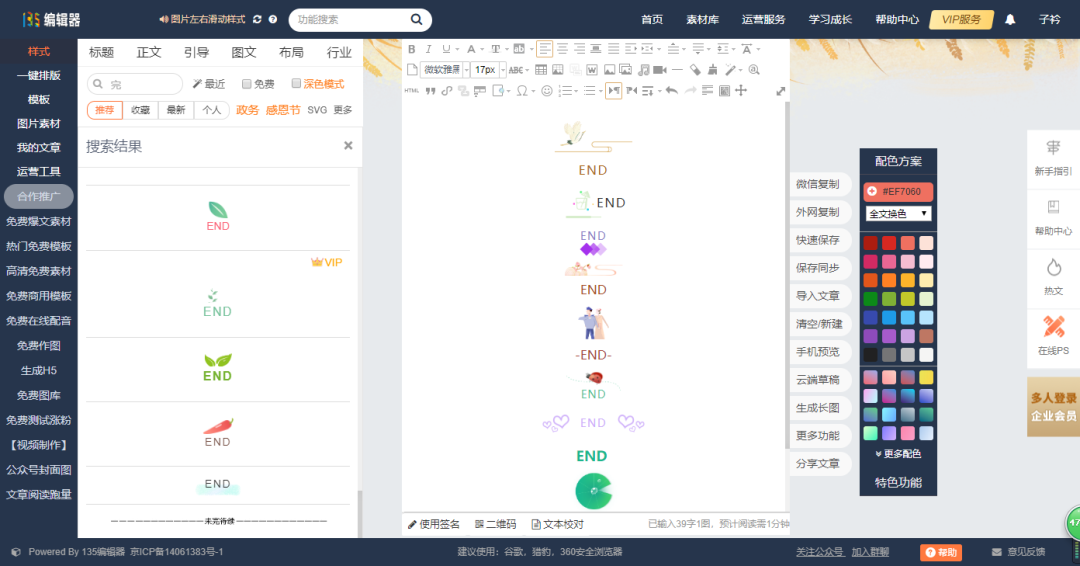The width and height of the screenshot is (1080, 566).
Task: Expand the editor to fullscreen
Action: pos(781,91)
